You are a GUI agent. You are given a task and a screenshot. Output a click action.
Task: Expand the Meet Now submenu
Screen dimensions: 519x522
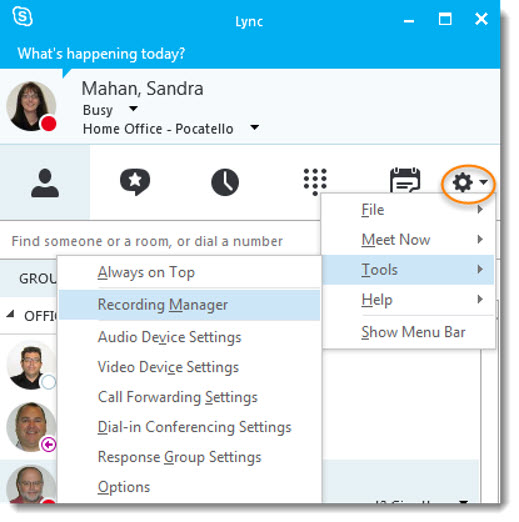(x=408, y=240)
